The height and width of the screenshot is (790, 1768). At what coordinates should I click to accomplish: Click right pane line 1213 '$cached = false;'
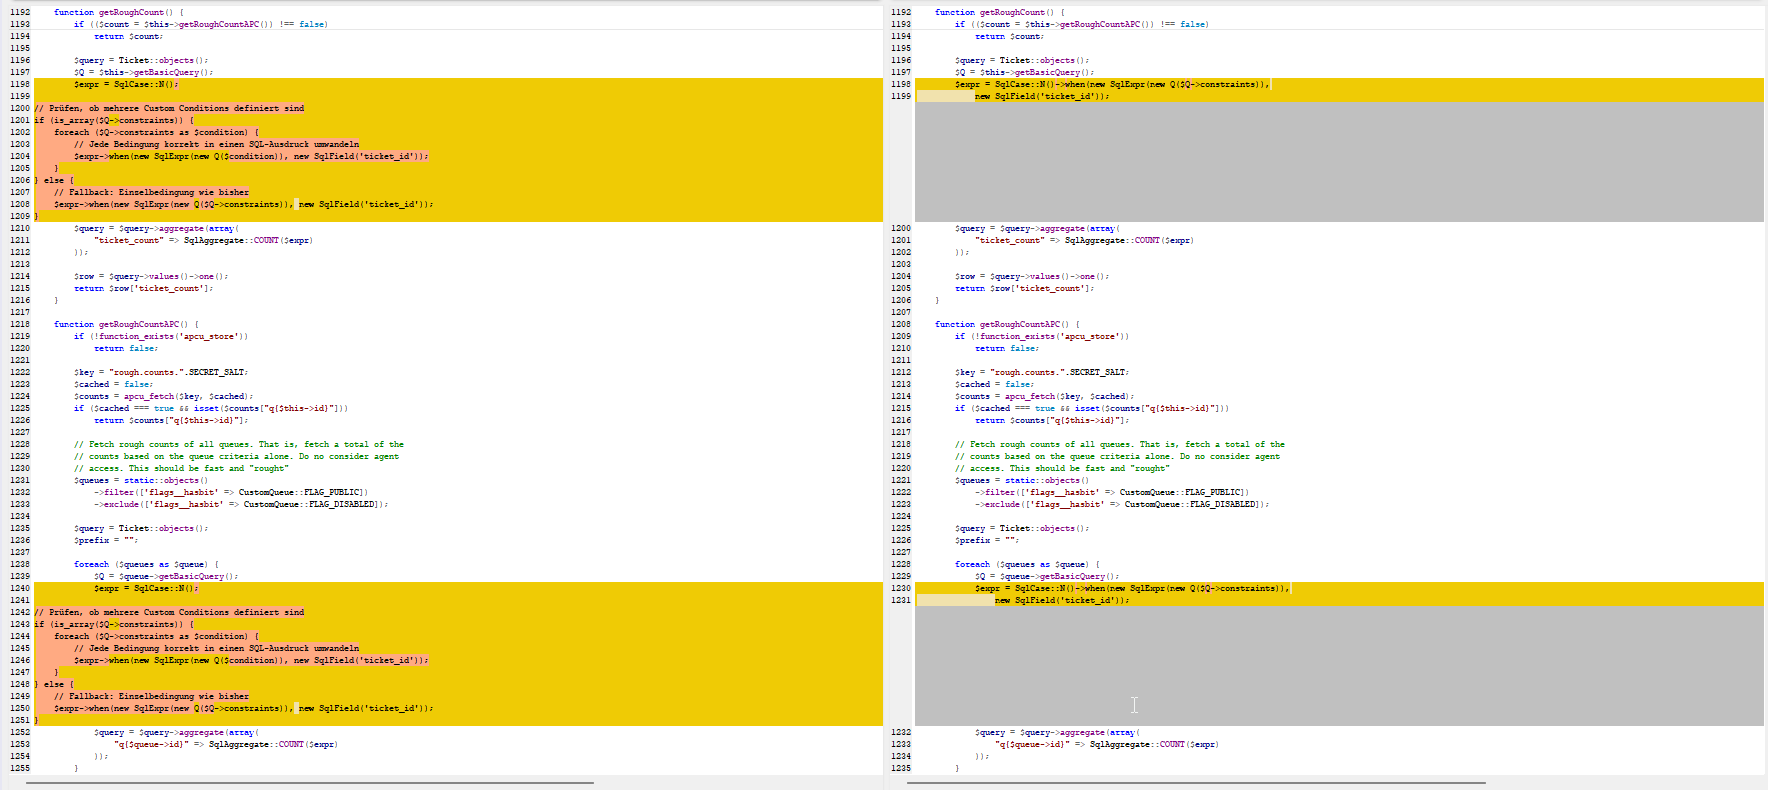pyautogui.click(x=994, y=384)
